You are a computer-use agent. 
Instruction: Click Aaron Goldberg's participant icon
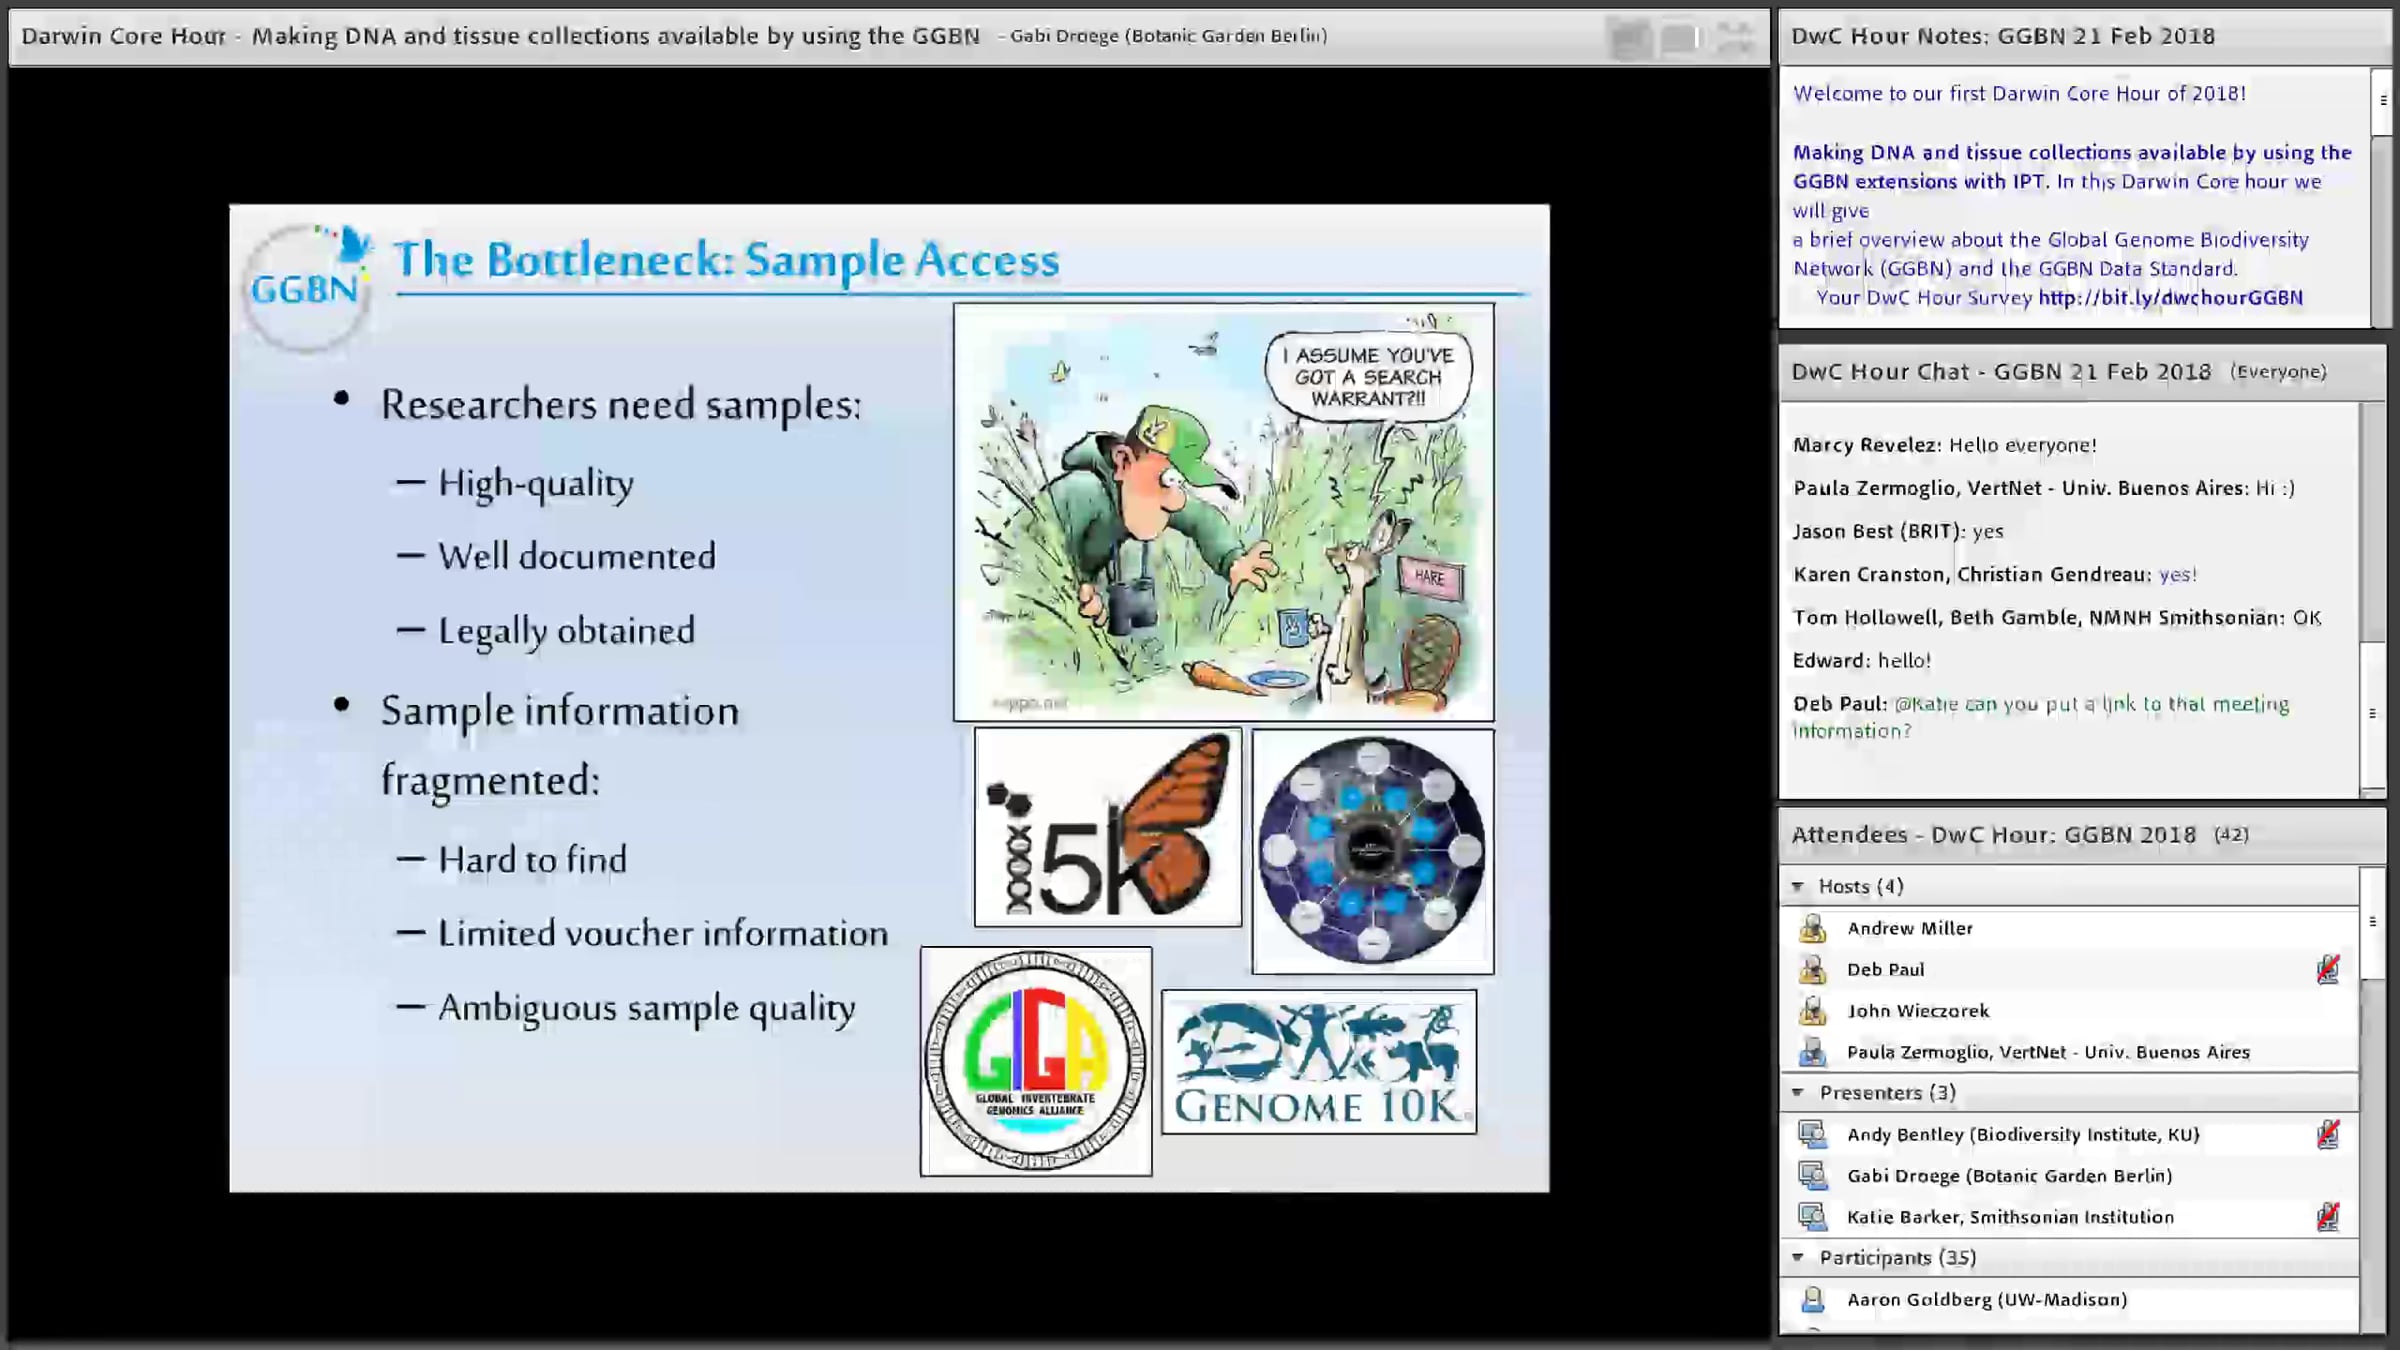point(1812,1299)
